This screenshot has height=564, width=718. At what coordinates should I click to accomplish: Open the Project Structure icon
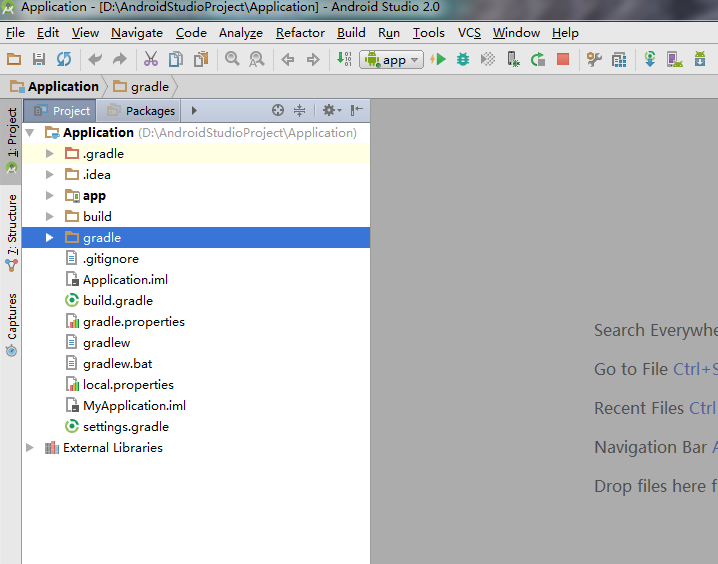click(x=619, y=60)
